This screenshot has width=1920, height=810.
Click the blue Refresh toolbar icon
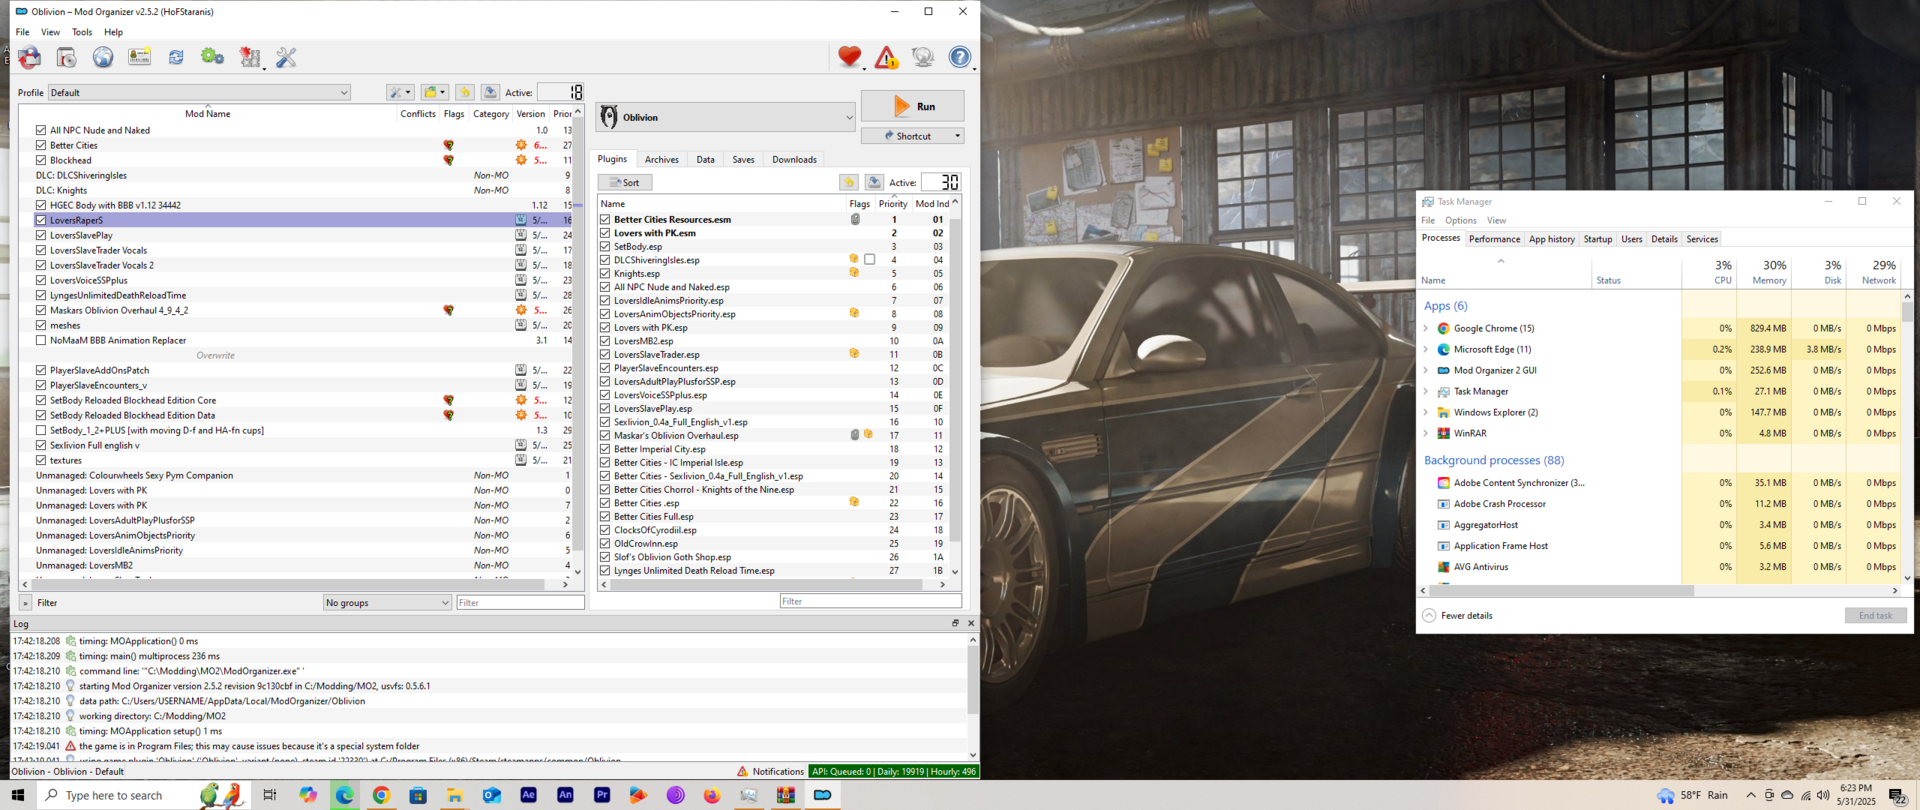(176, 58)
